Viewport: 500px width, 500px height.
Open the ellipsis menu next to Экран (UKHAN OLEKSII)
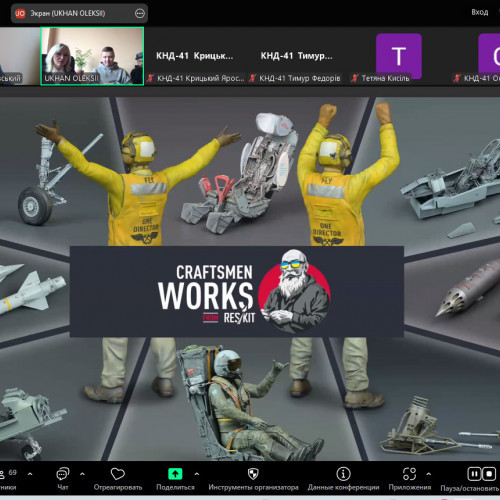[x=140, y=13]
